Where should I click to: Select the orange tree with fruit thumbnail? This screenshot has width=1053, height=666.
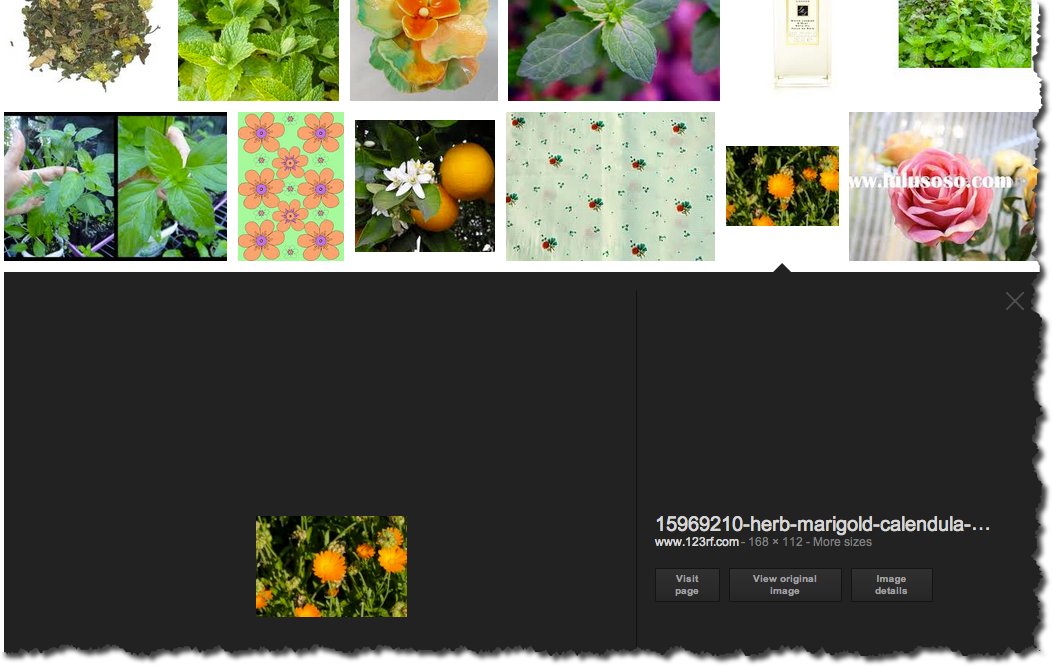424,185
